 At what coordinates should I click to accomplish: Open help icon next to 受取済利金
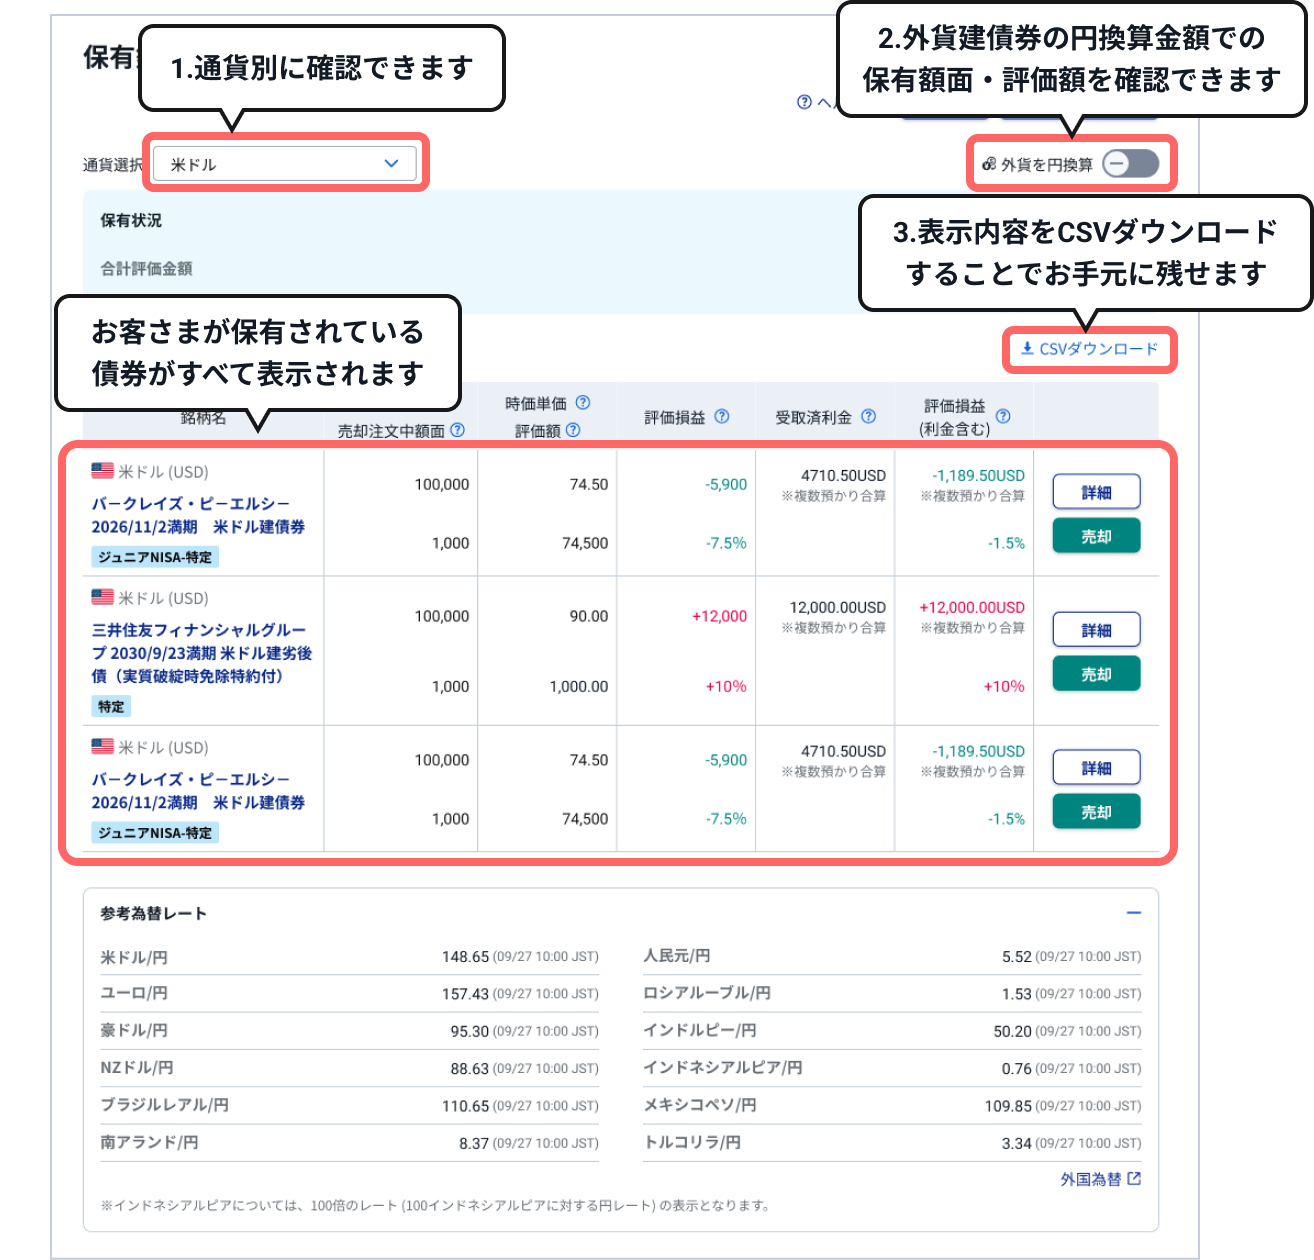tap(869, 416)
